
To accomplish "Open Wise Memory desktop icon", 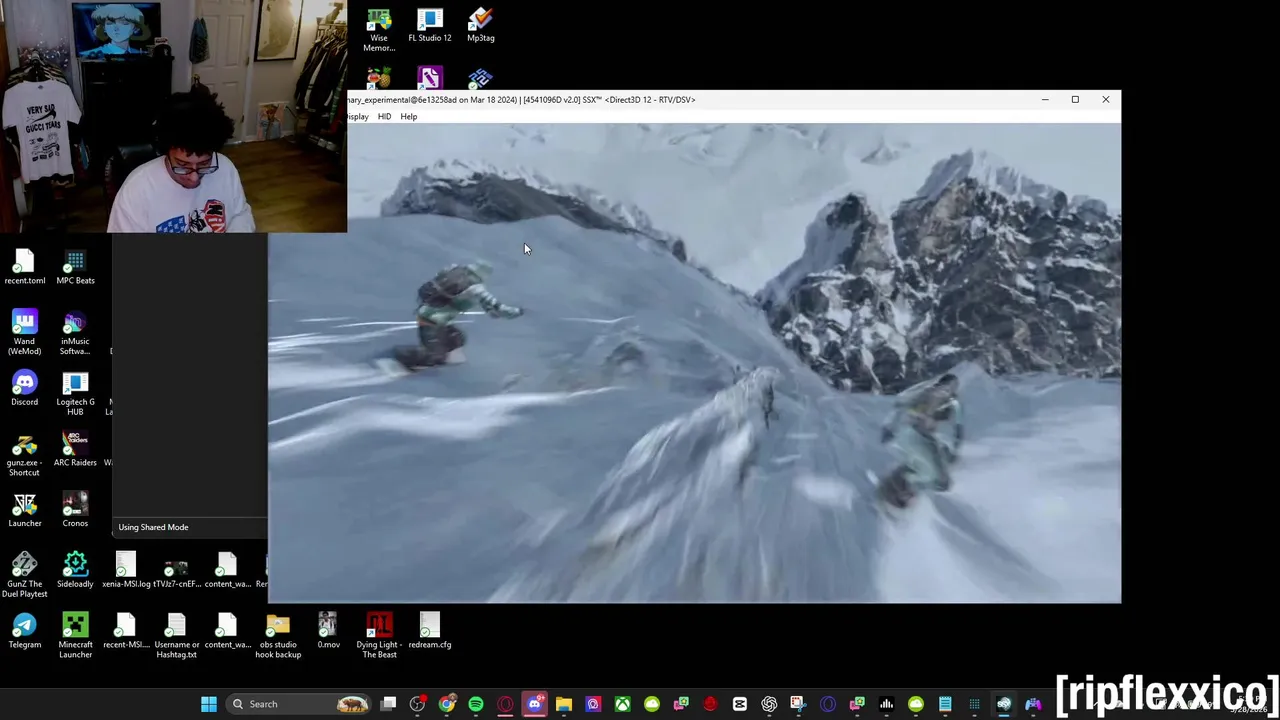I will [x=379, y=31].
